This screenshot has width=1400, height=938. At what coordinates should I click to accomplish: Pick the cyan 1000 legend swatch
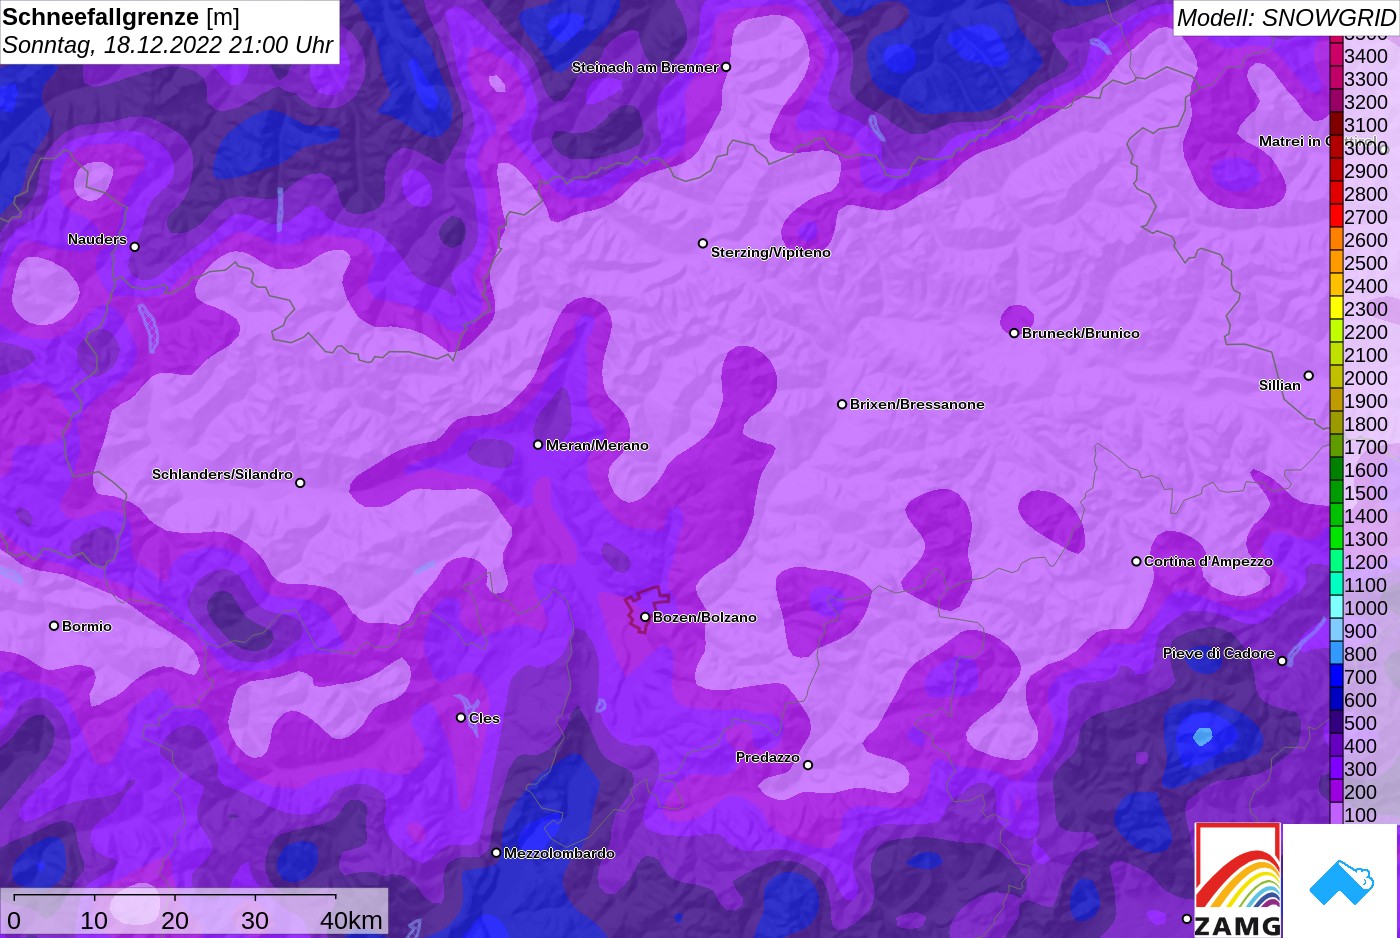[1336, 607]
